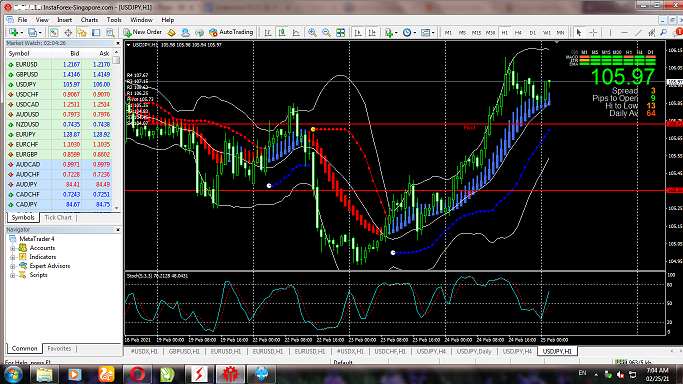Switch to the Tick Chart tab
683x384 pixels.
[58, 217]
